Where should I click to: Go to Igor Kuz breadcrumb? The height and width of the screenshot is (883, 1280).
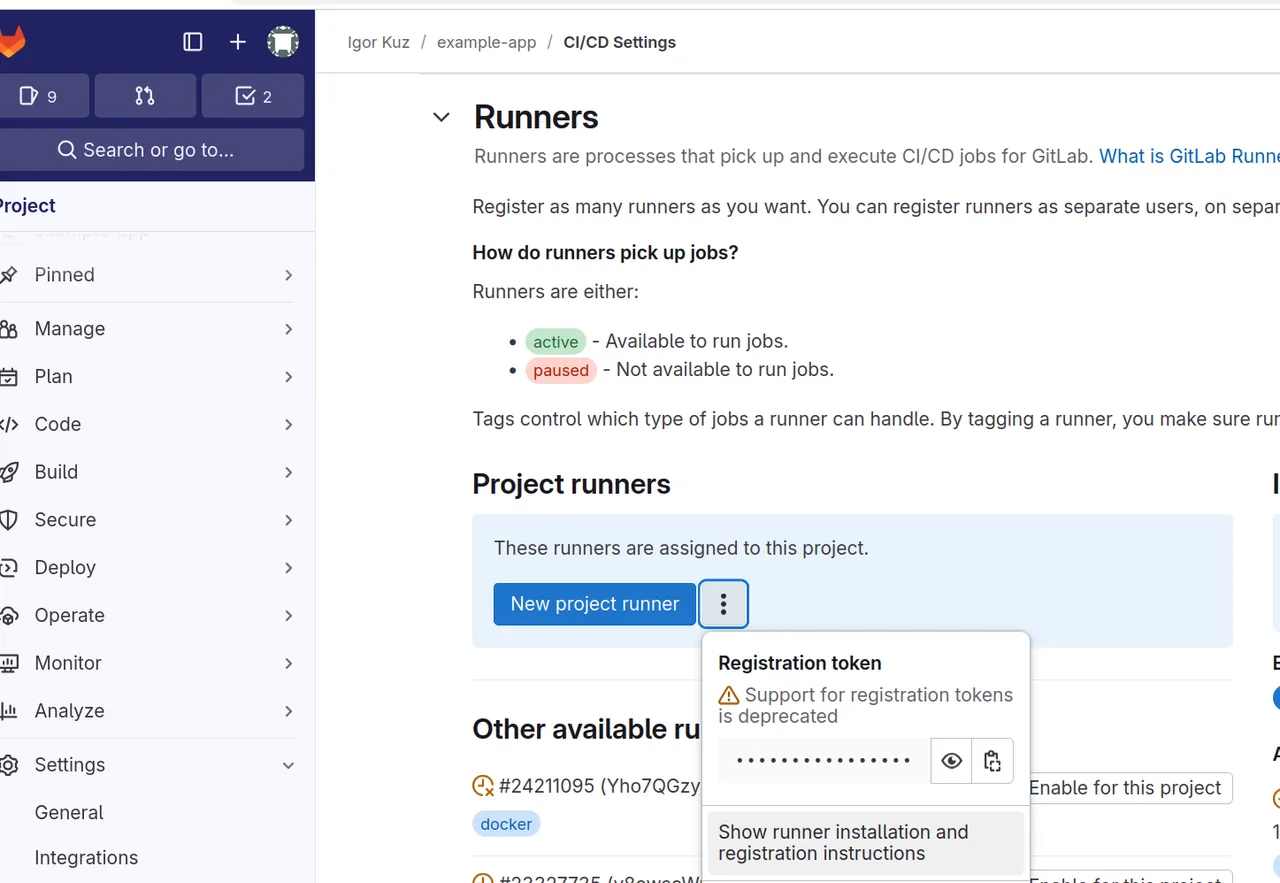[379, 42]
